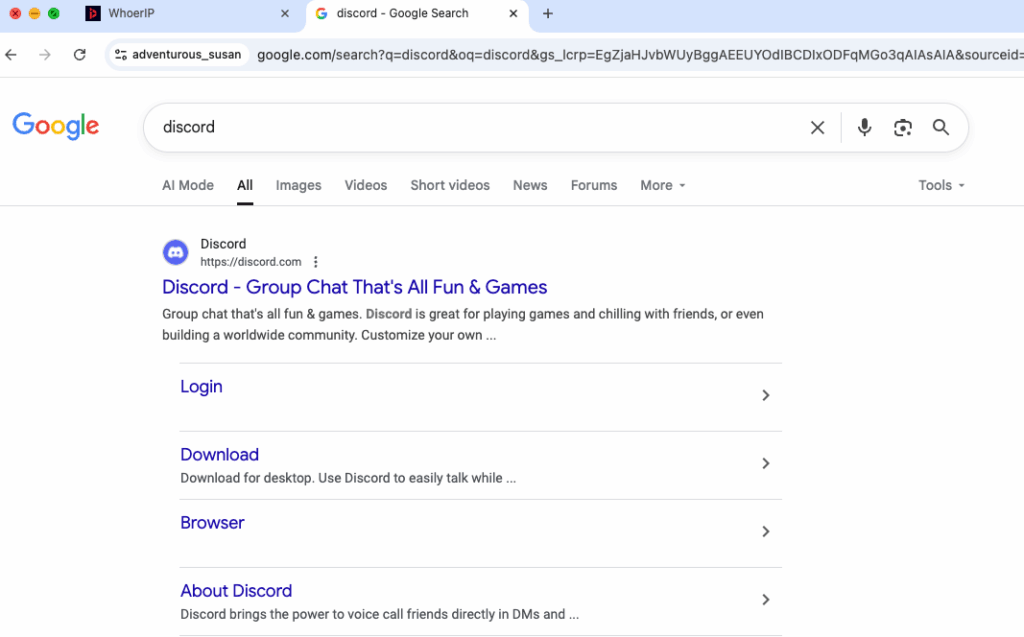1024x637 pixels.
Task: Switch to AI Mode
Action: 188,186
